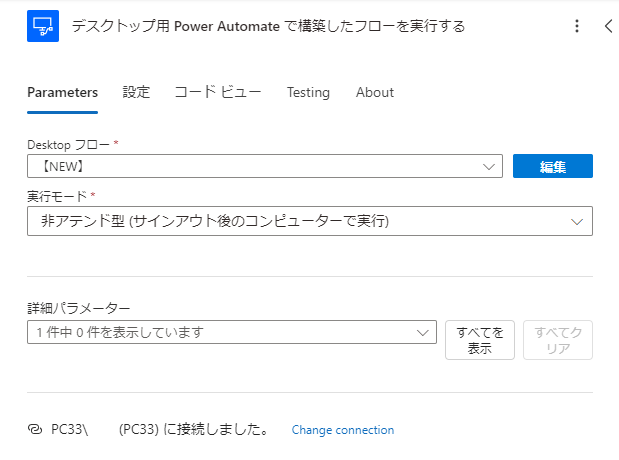
Task: Click the connection link icon
Action: coord(34,430)
